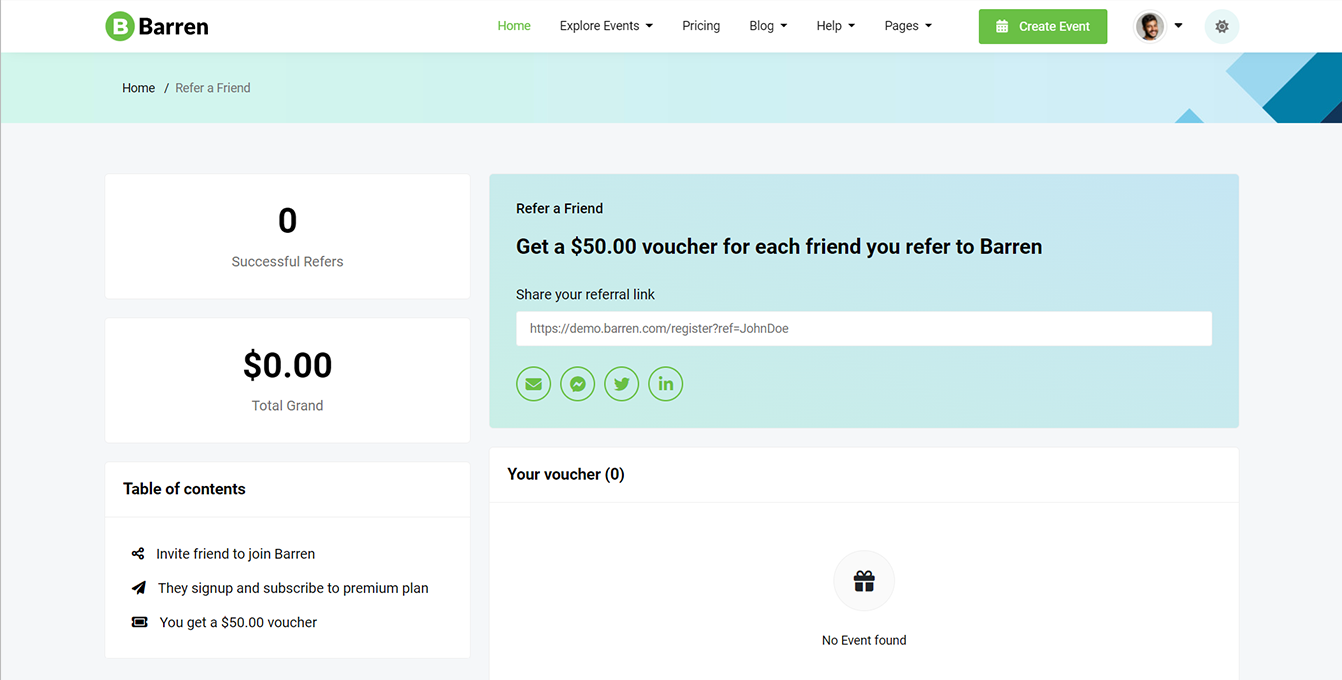Click the Create Event button

1043,27
